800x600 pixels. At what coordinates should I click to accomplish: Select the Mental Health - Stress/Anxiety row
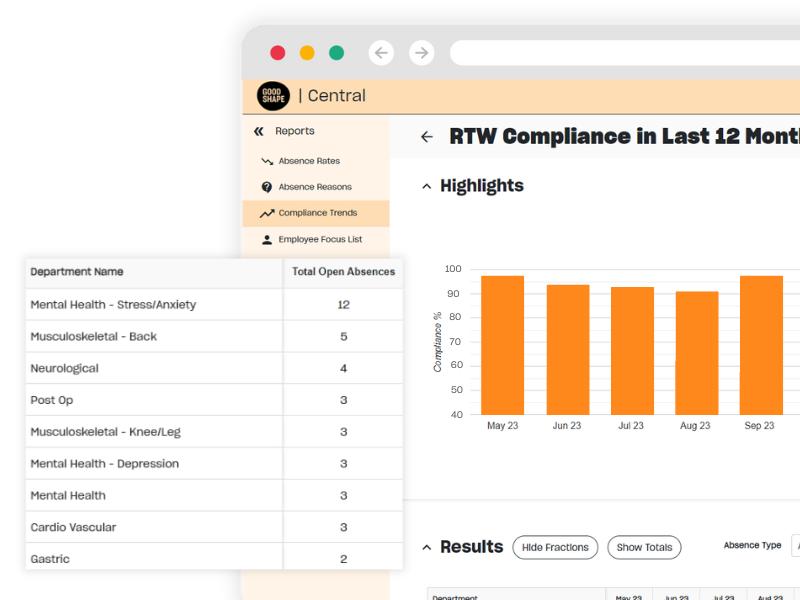[150, 304]
